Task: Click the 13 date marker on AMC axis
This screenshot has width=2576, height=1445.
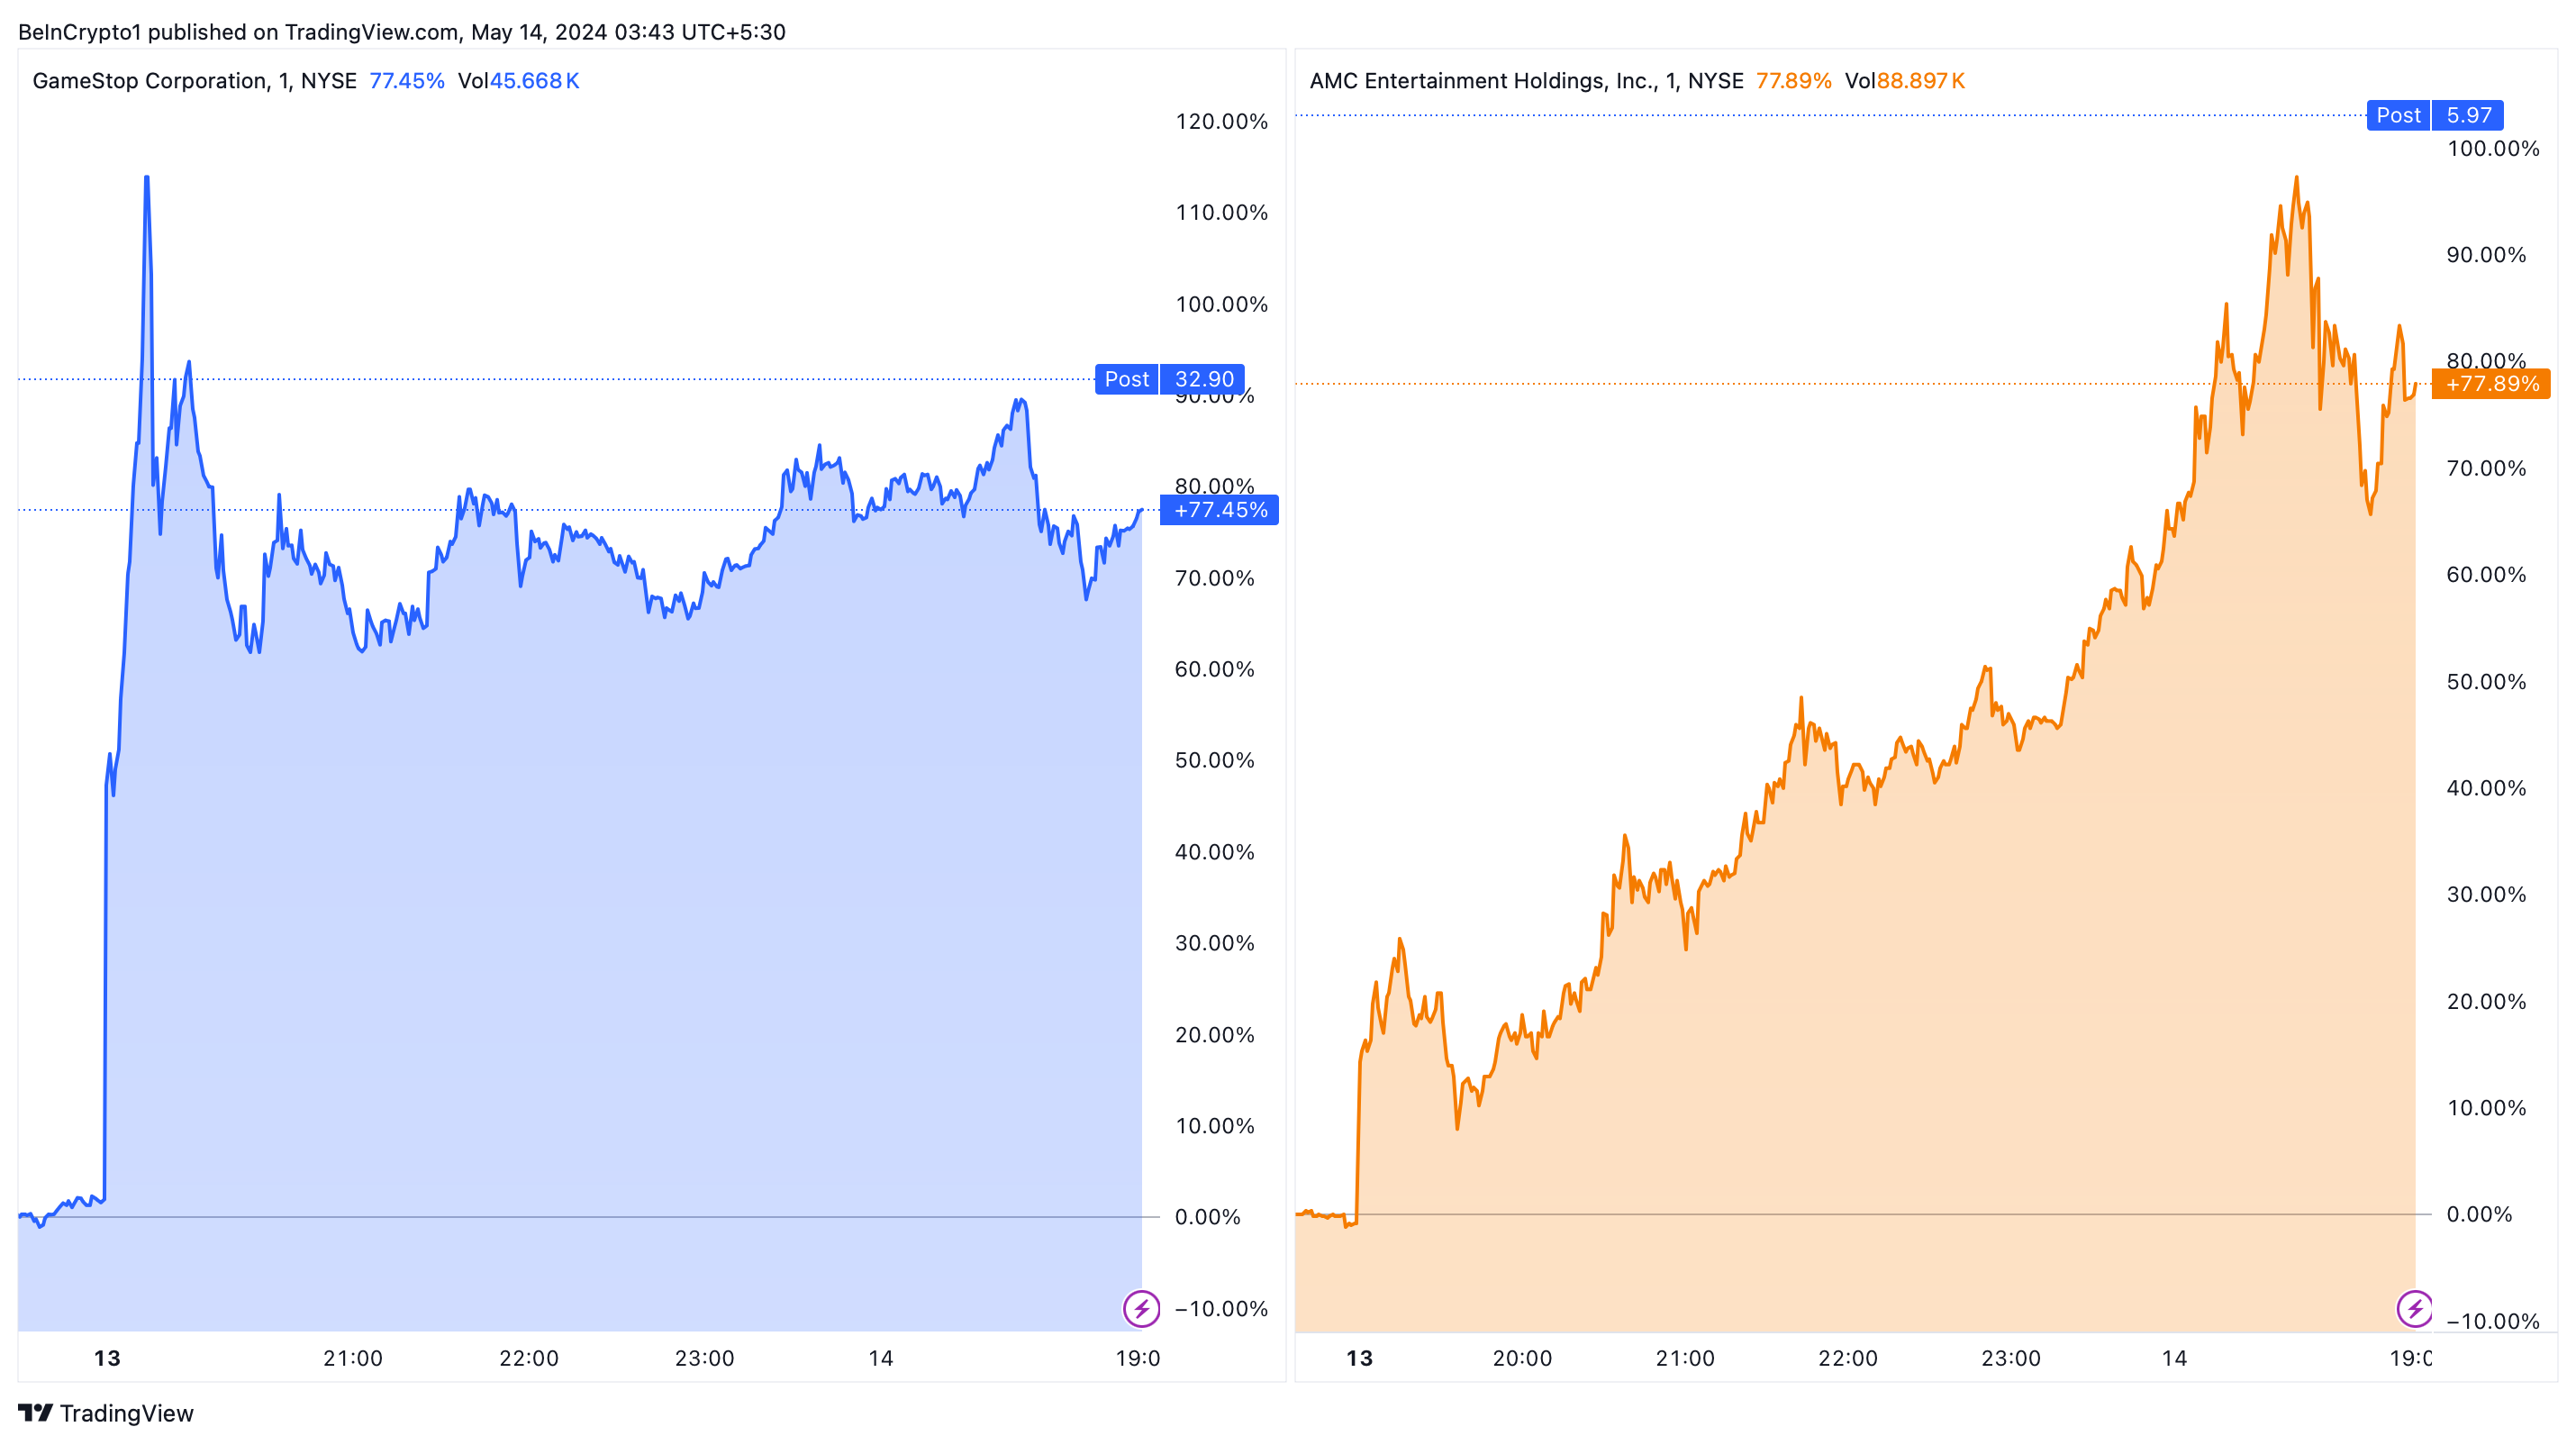Action: 1359,1358
